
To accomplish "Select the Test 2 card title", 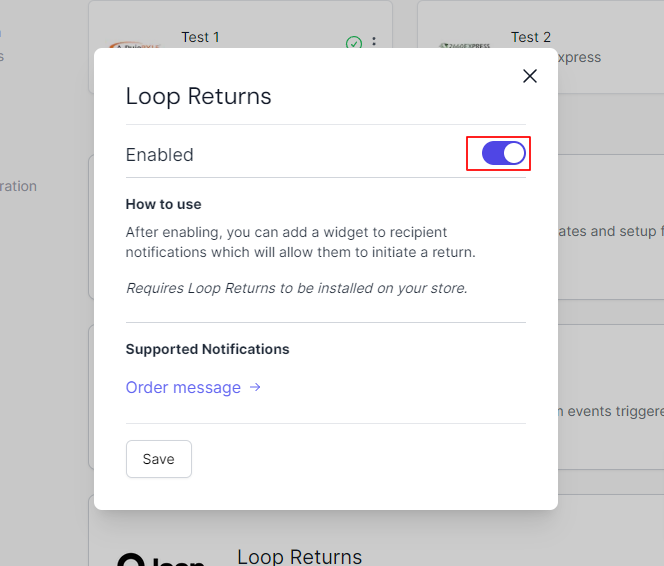I will (531, 37).
